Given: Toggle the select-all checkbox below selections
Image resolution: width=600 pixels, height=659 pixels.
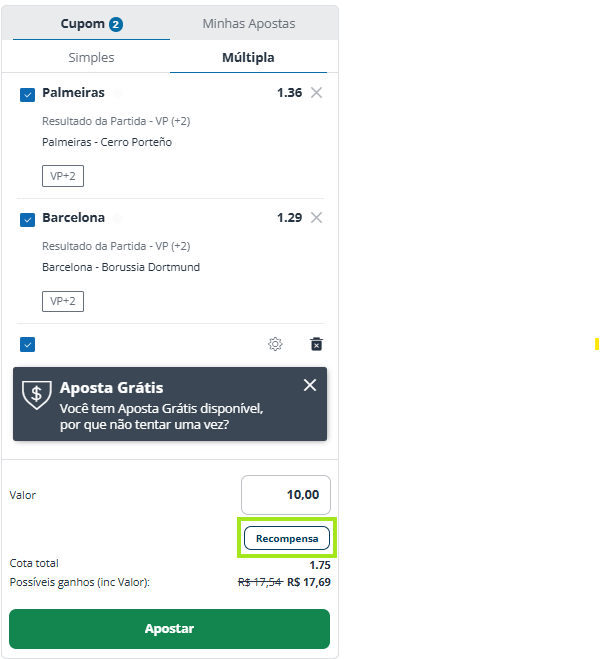Looking at the screenshot, I should [x=28, y=345].
